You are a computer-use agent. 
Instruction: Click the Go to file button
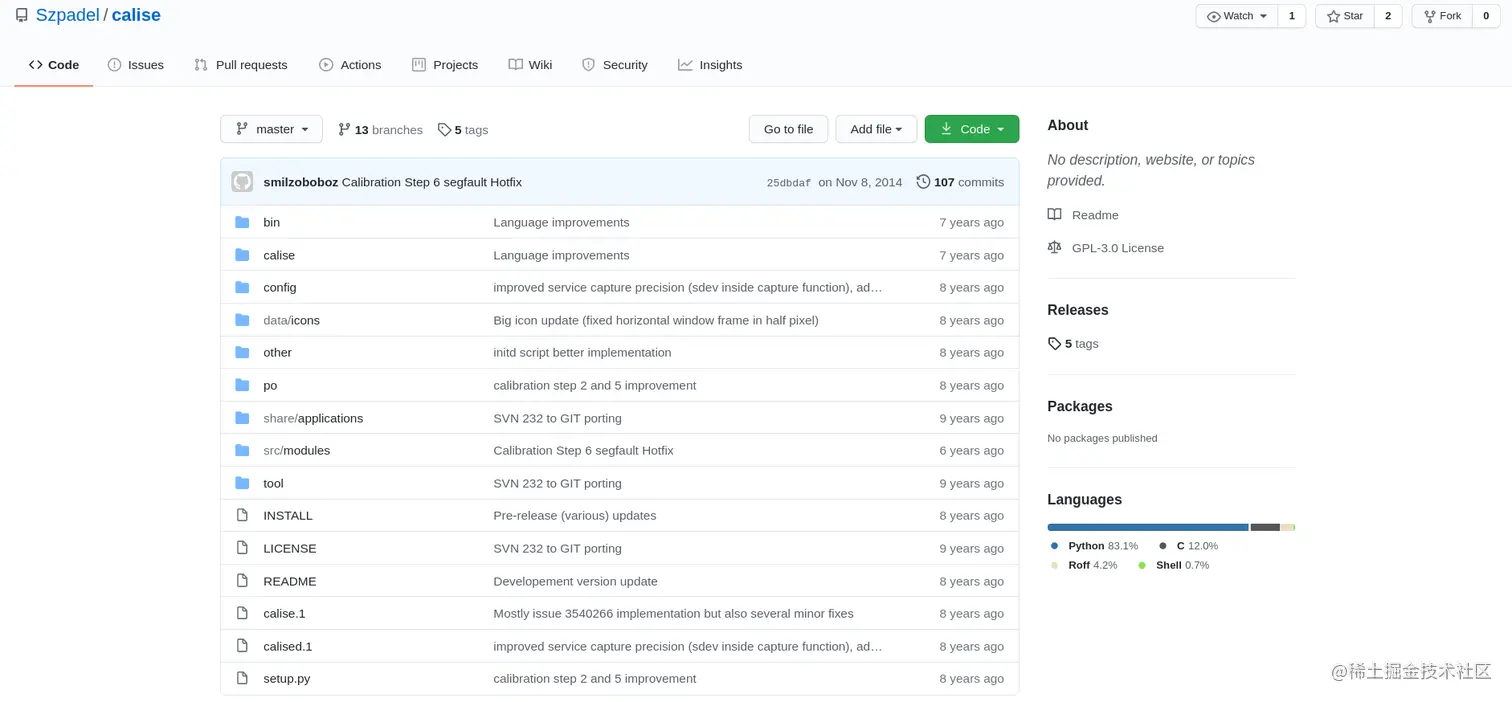788,129
